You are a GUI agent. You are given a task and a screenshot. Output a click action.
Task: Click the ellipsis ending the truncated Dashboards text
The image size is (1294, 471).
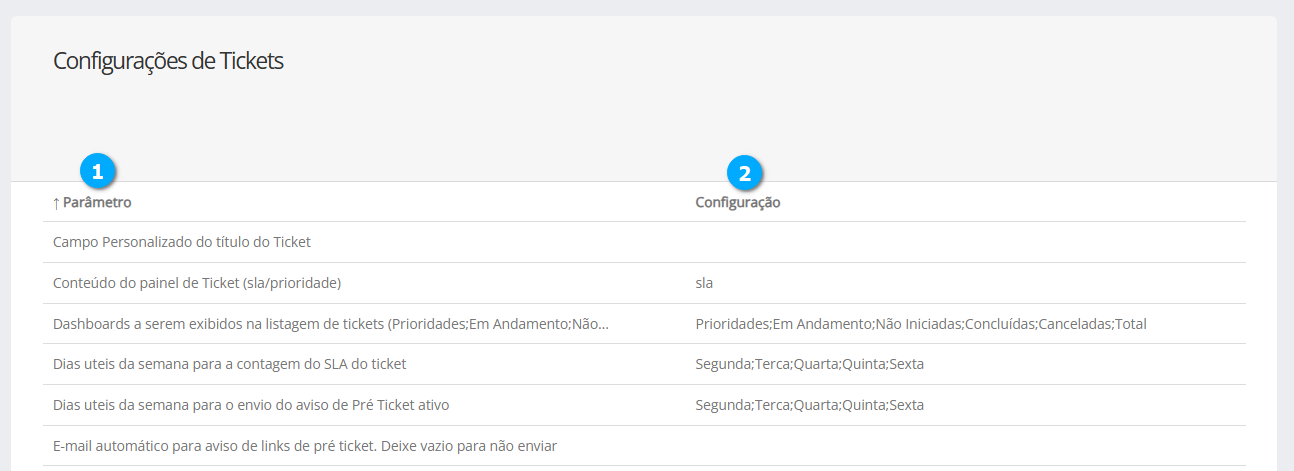coord(602,324)
